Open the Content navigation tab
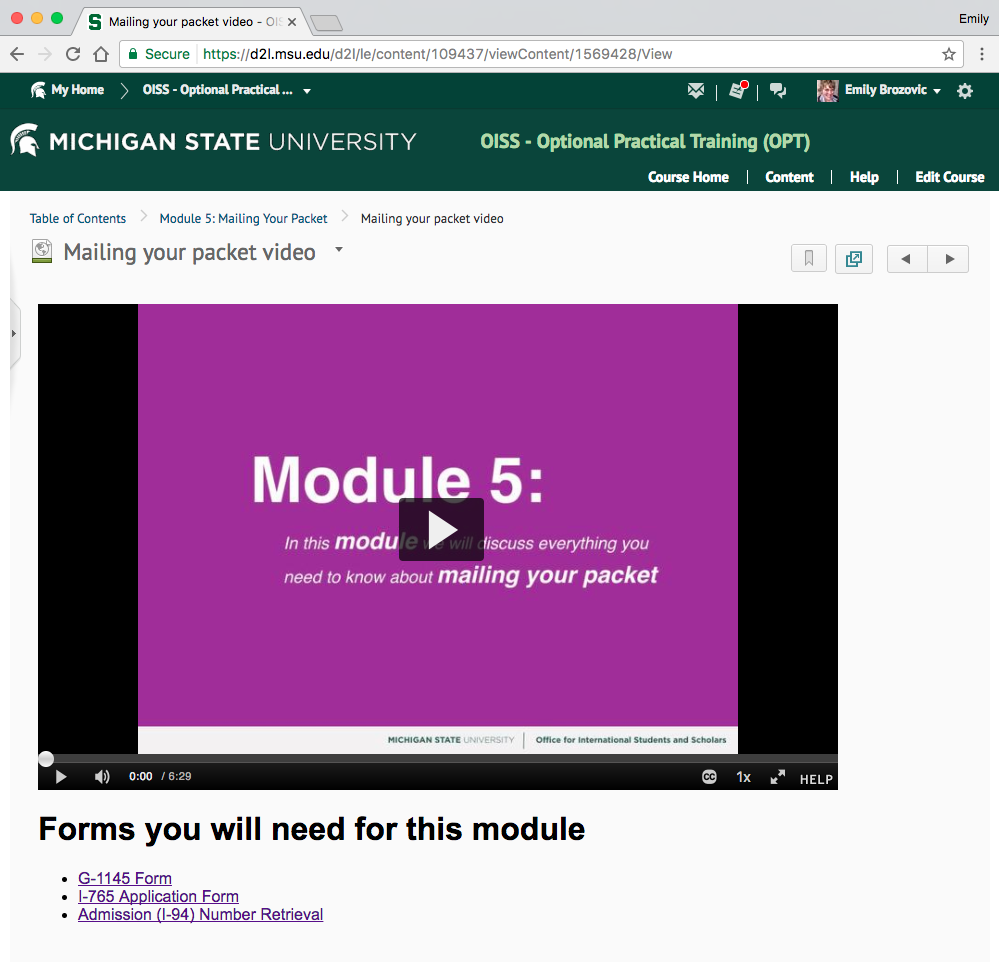 point(789,177)
